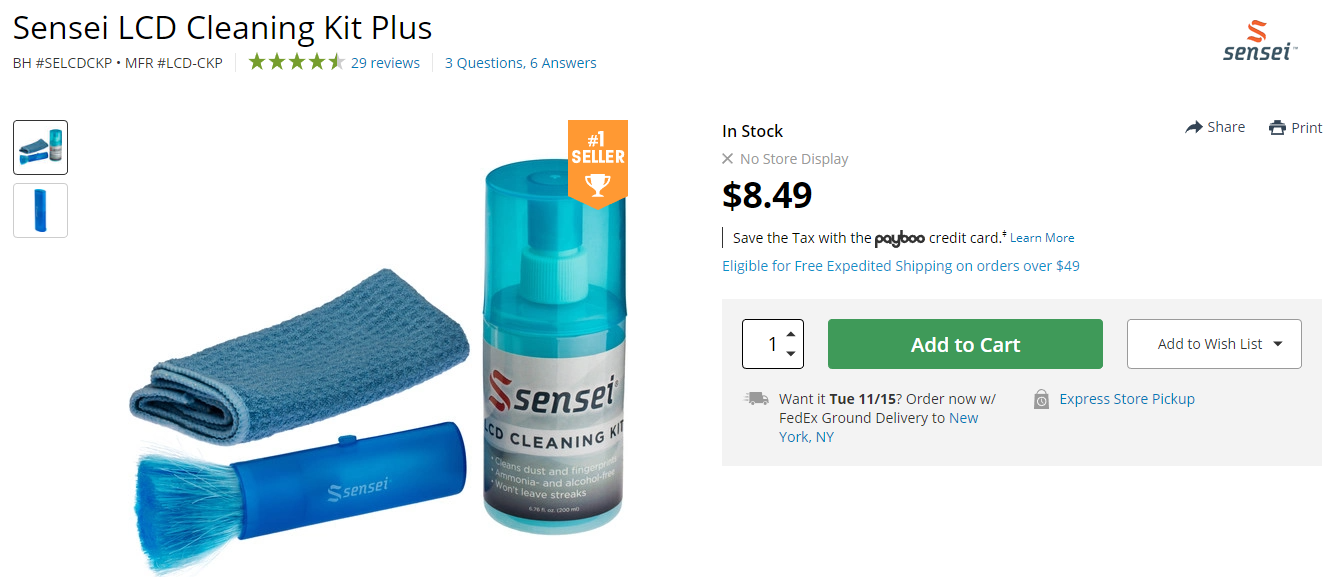
Task: Click the star rating icons
Action: tap(296, 62)
